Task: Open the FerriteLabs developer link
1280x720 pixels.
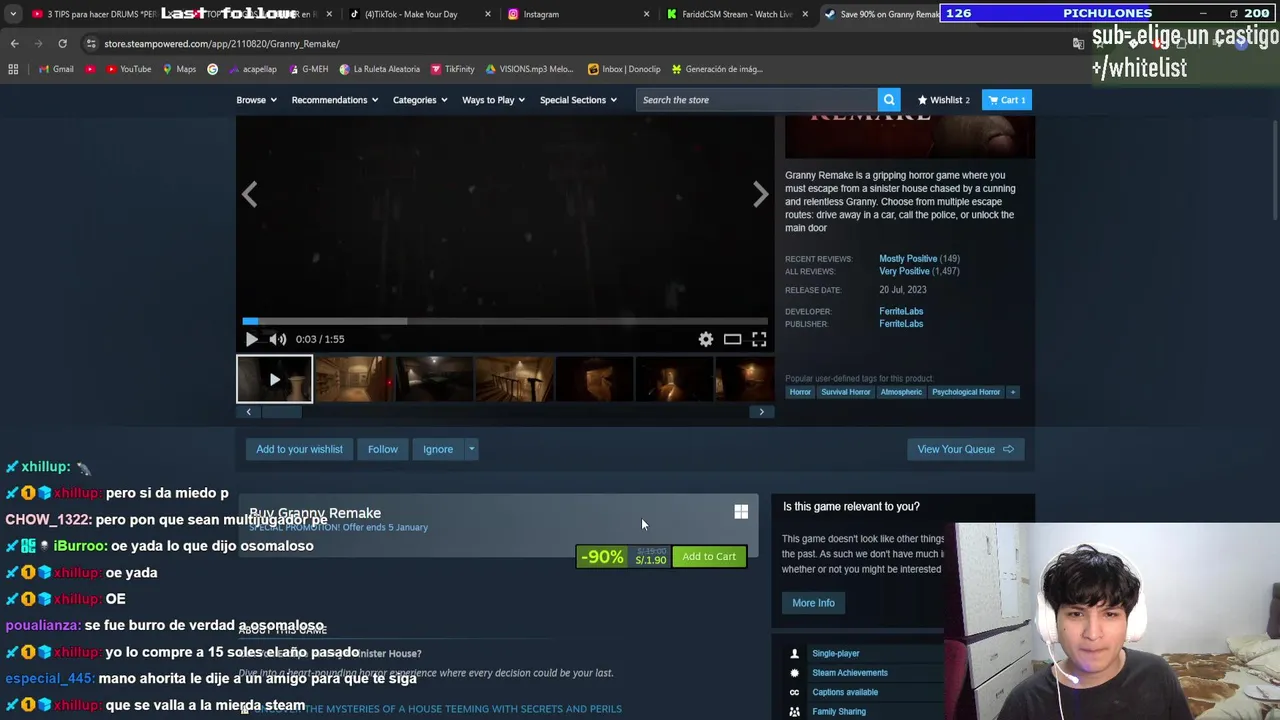Action: point(901,311)
